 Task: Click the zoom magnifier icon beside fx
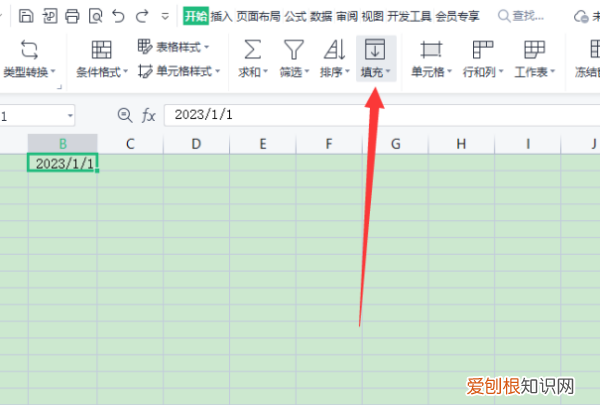click(124, 115)
